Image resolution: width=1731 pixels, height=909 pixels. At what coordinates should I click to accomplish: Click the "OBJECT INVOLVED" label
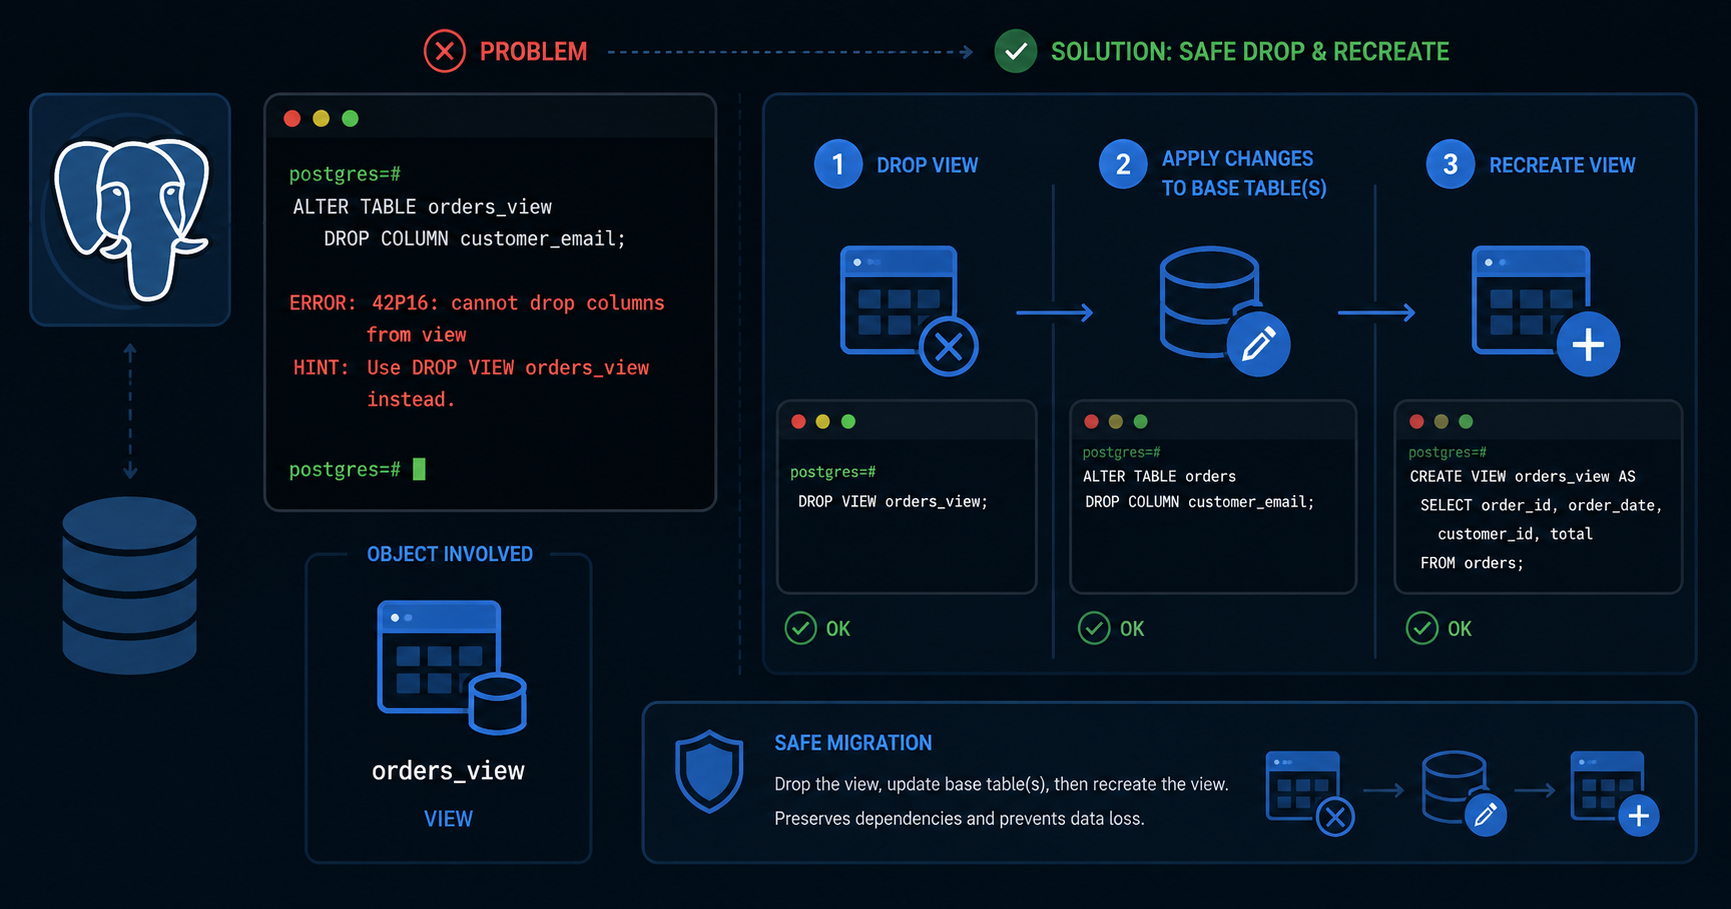point(450,554)
